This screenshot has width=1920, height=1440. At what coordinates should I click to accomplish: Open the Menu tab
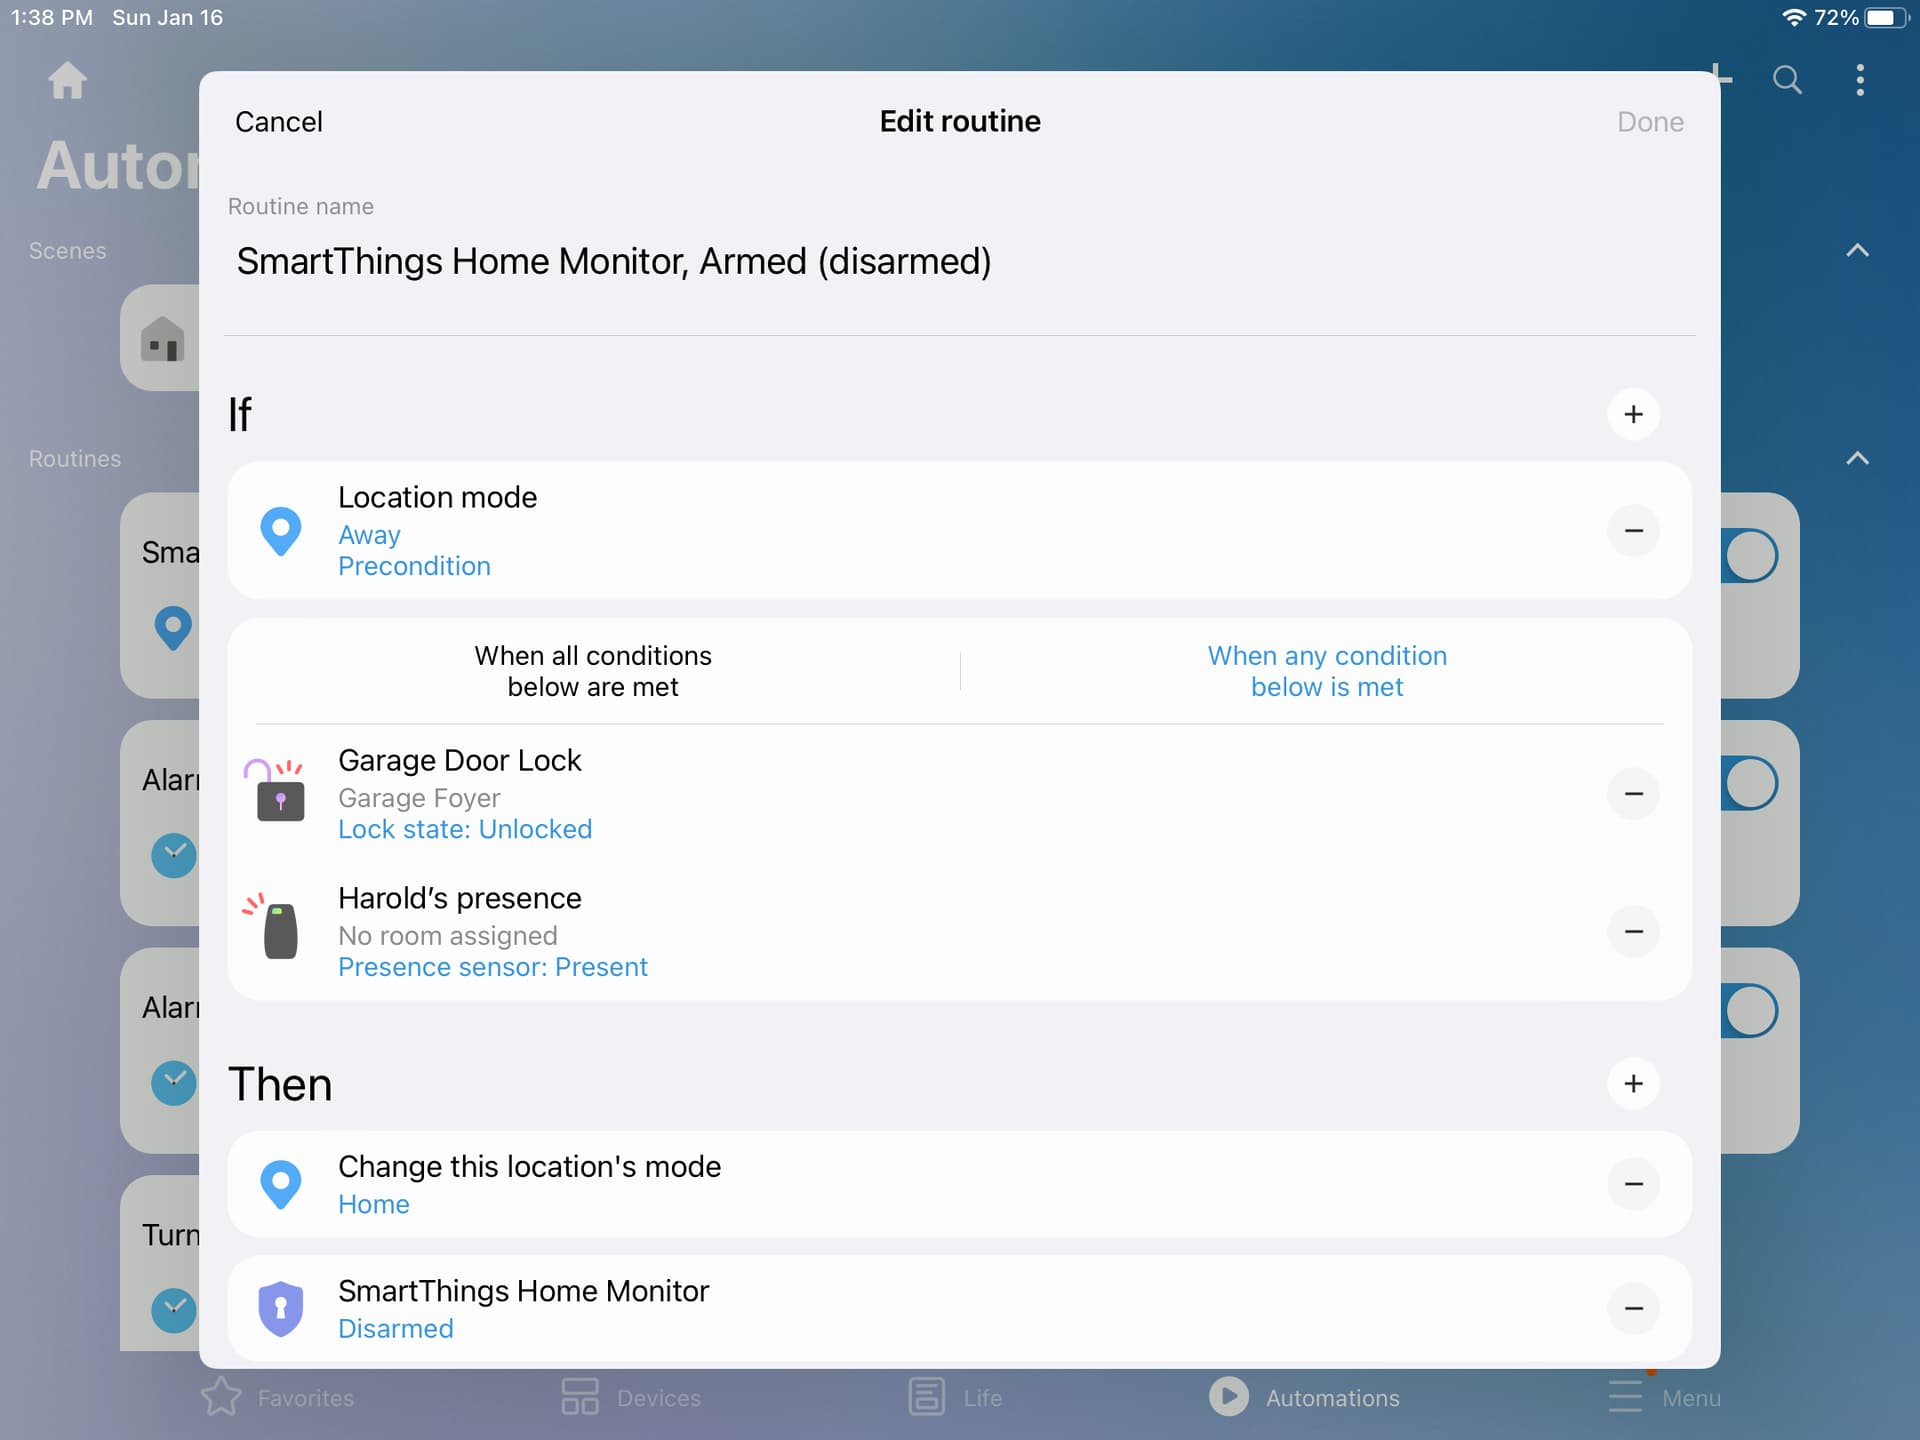1664,1397
